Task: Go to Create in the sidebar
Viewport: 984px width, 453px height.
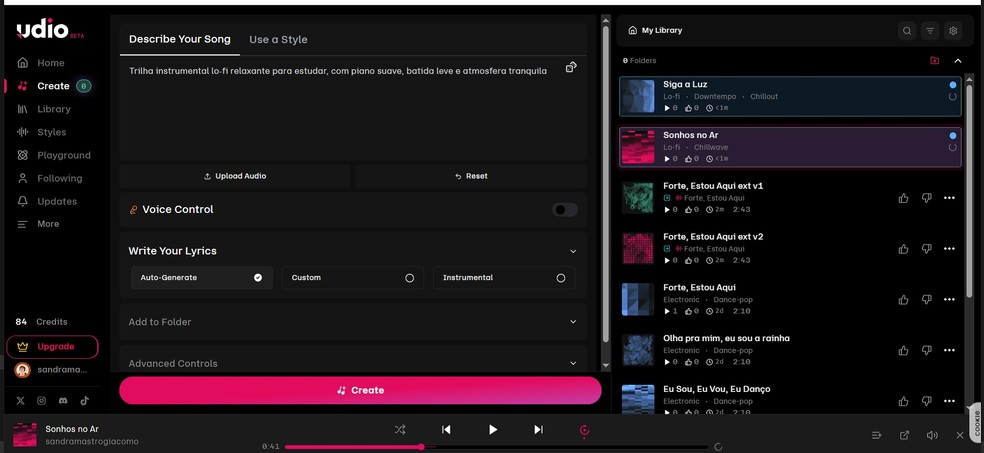Action: 53,86
